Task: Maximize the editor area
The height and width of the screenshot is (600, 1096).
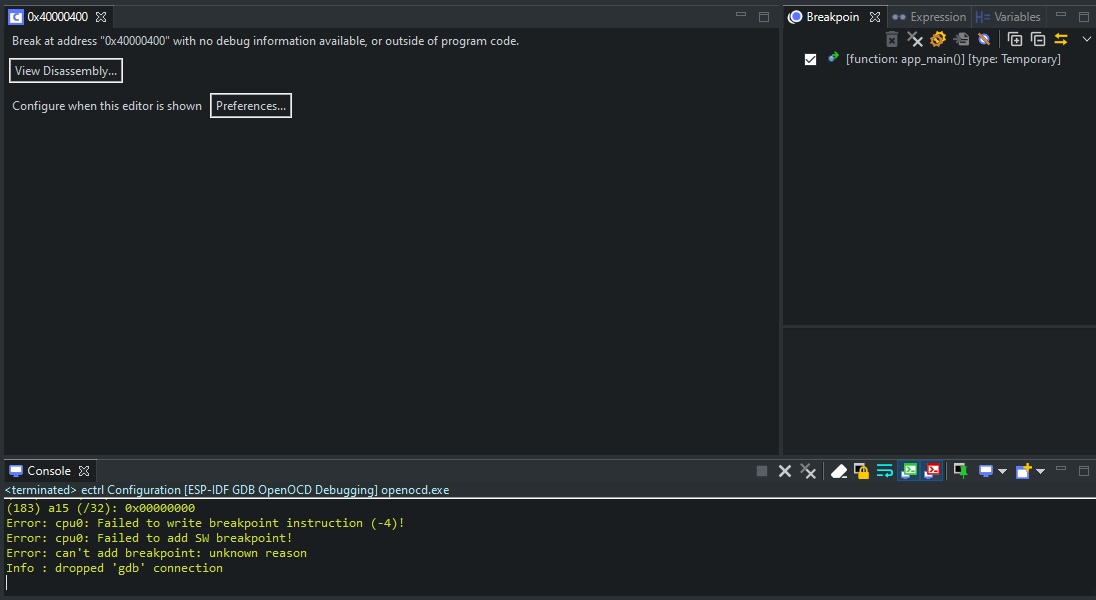Action: 764,17
